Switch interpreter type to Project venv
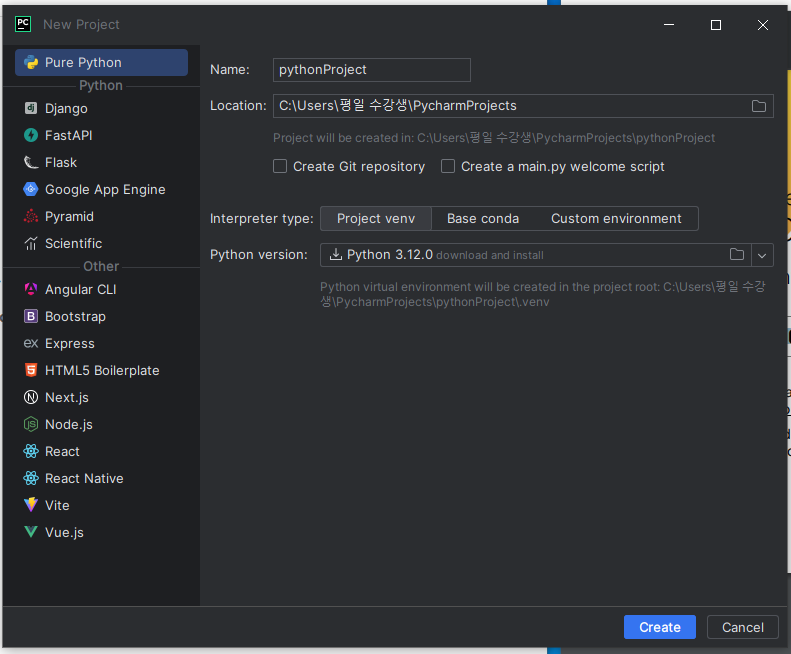Screen dimensions: 791x654 coord(376,219)
